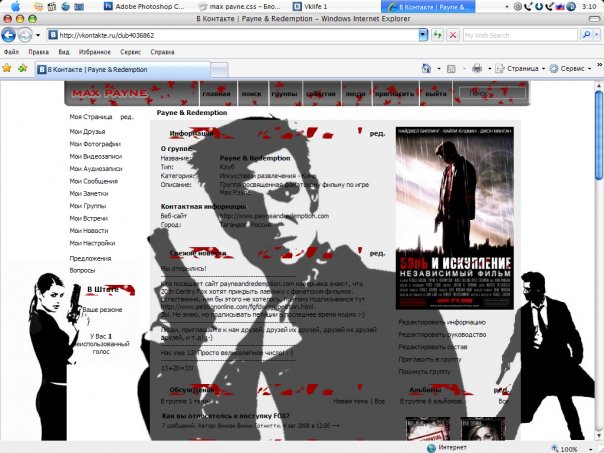
Task: Click the browser Forward arrow button
Action: coord(25,35)
